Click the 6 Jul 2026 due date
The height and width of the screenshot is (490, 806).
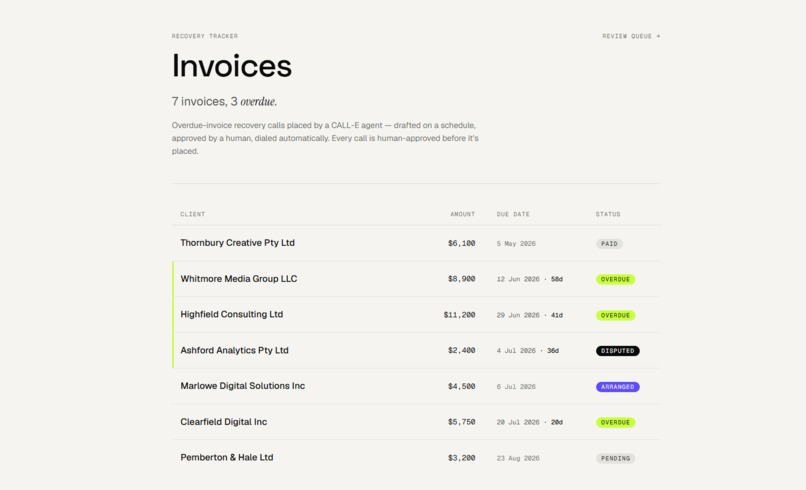tap(516, 387)
